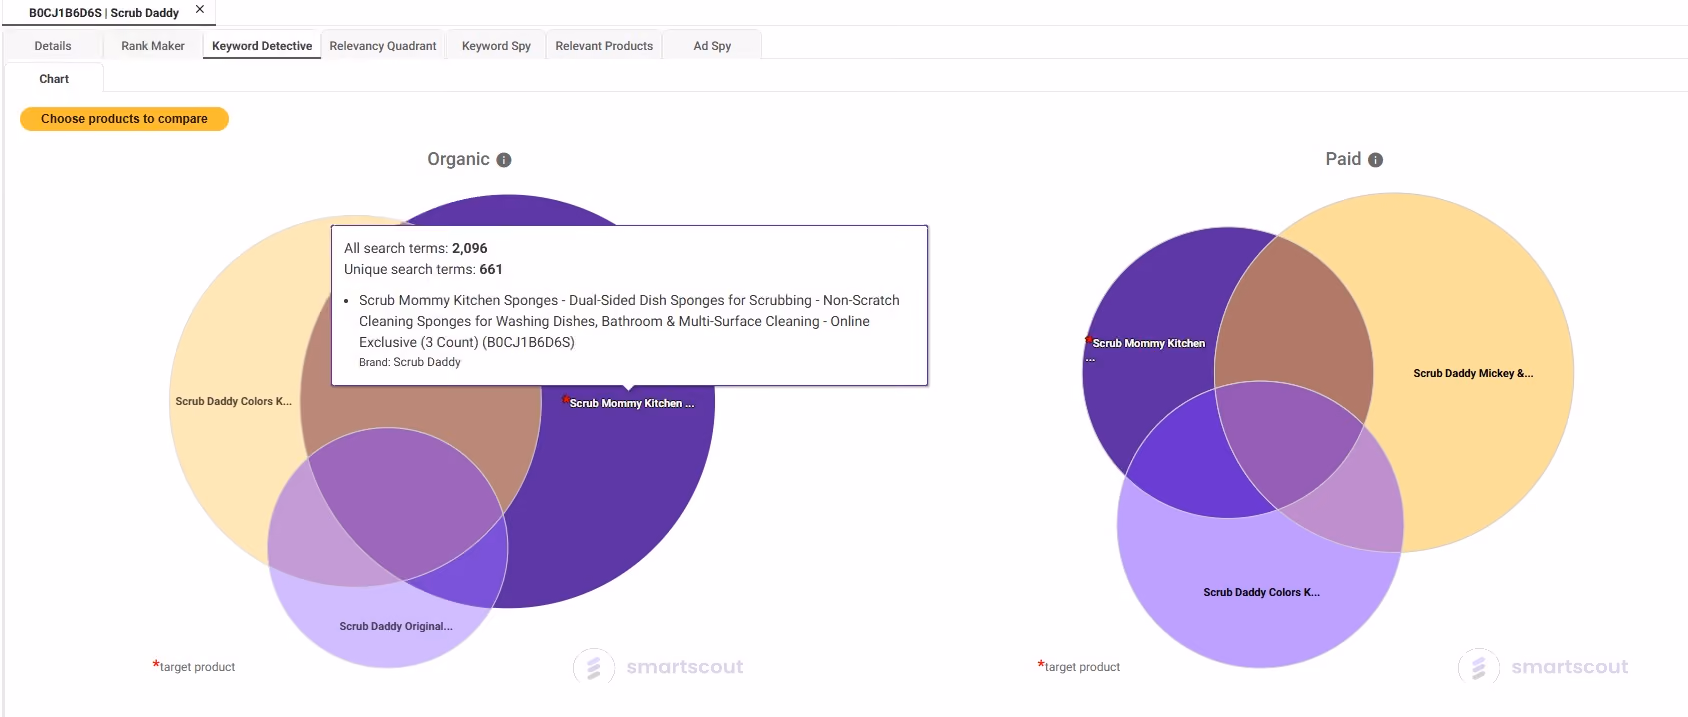Screen dimensions: 1688x717
Task: Click 'All search terms: 2,096' tooltip text
Action: [x=416, y=248]
